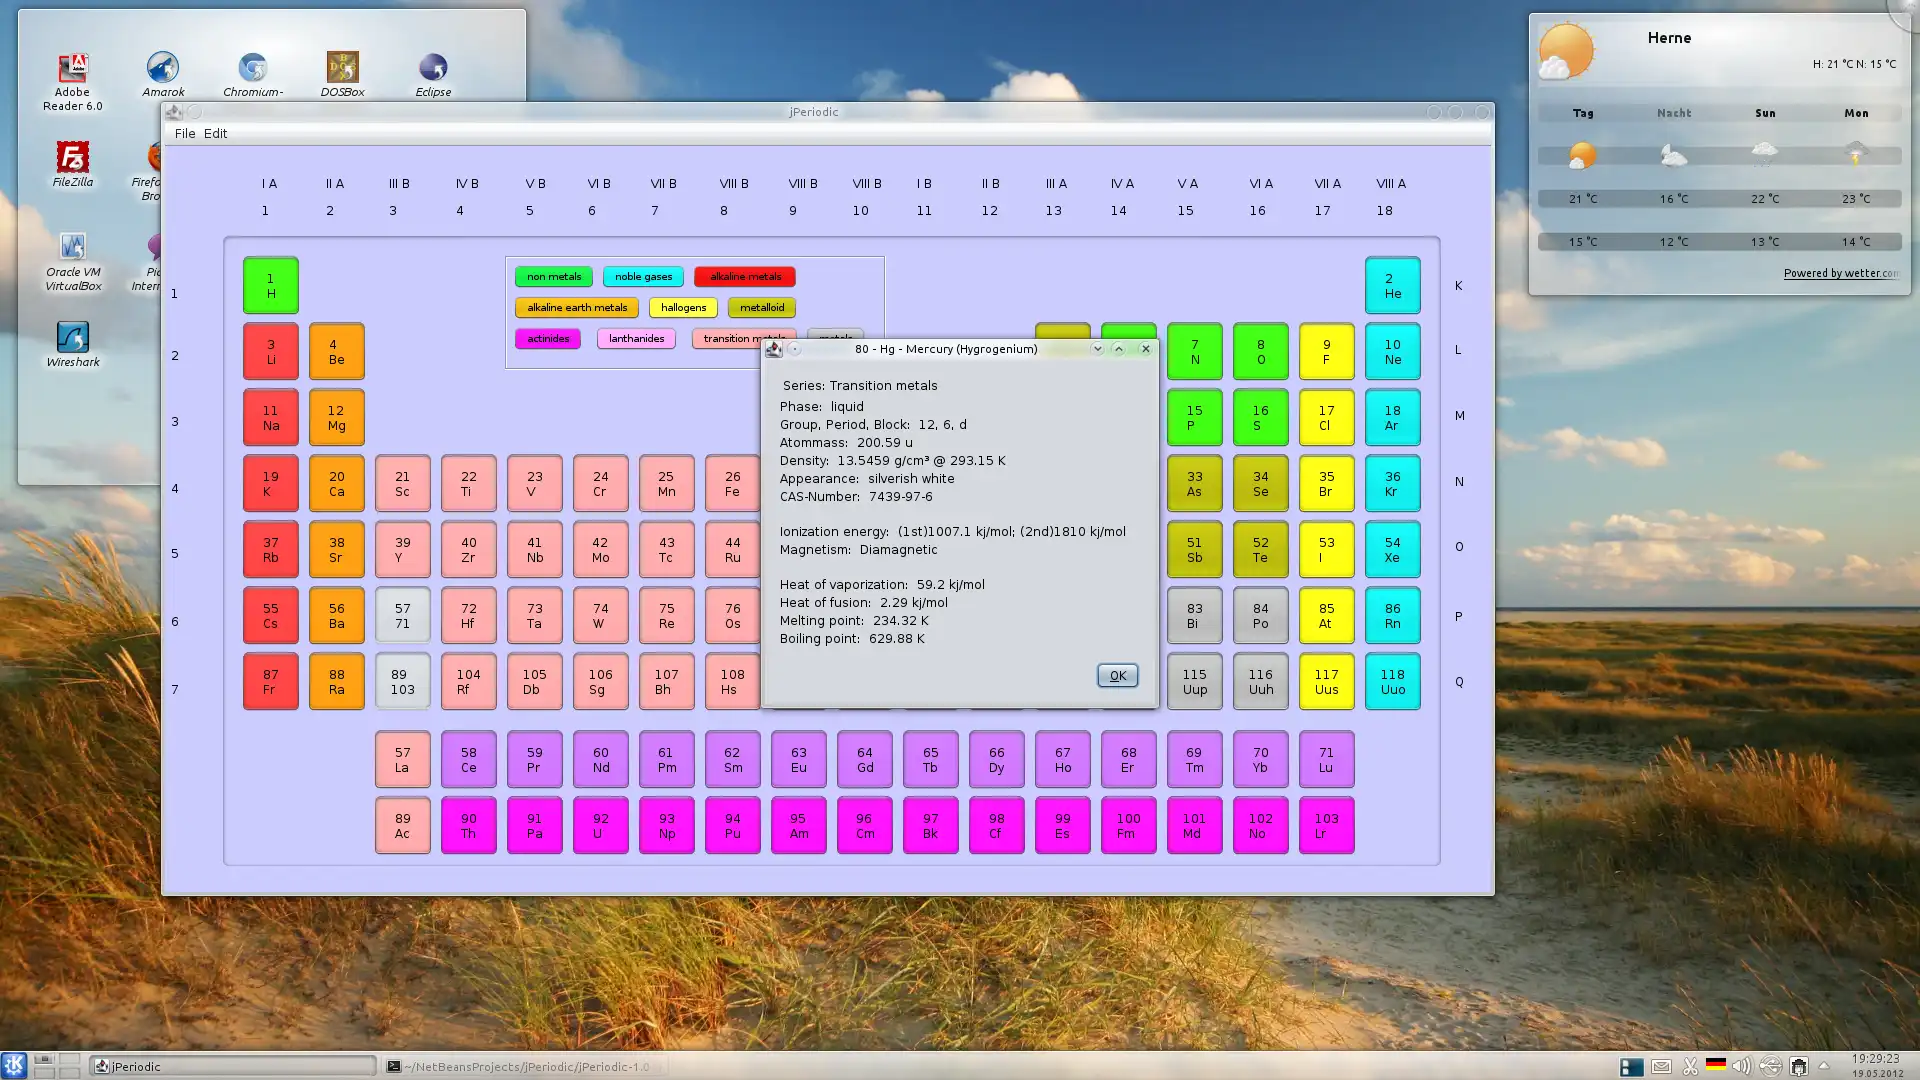Expand the lanthanides filter dropdown

(x=636, y=338)
